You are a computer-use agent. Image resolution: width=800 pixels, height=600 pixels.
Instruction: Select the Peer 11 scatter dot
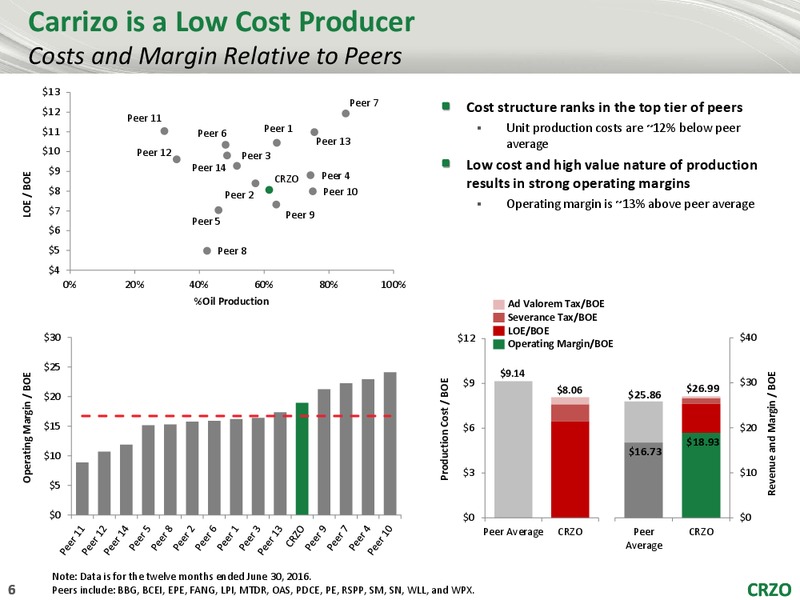pos(164,131)
